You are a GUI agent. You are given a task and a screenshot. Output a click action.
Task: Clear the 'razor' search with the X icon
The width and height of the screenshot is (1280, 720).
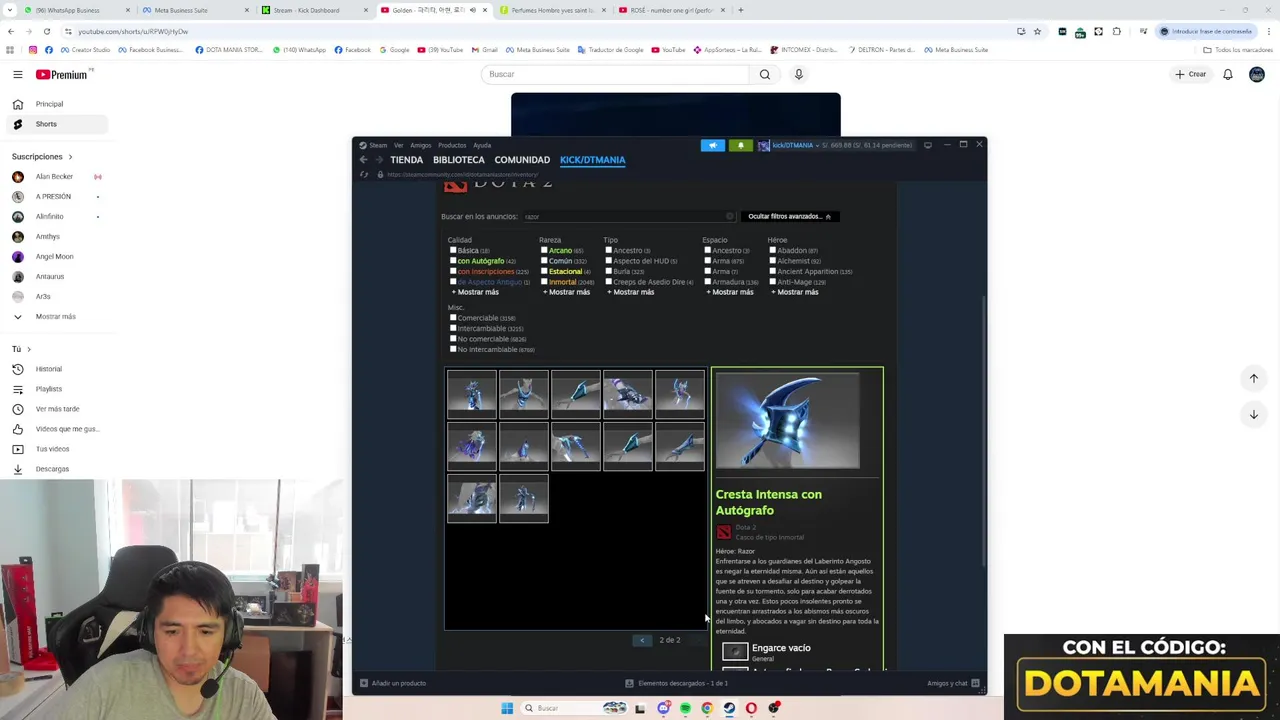[x=730, y=216]
